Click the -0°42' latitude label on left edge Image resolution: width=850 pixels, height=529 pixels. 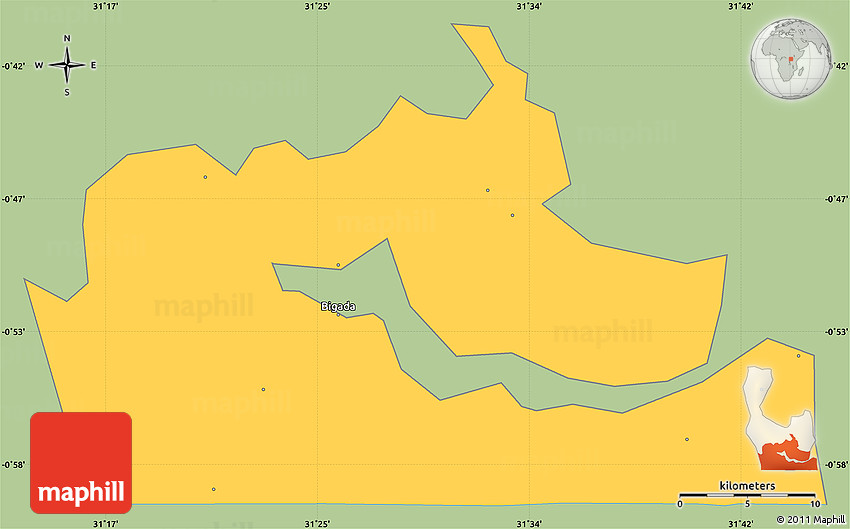[13, 66]
